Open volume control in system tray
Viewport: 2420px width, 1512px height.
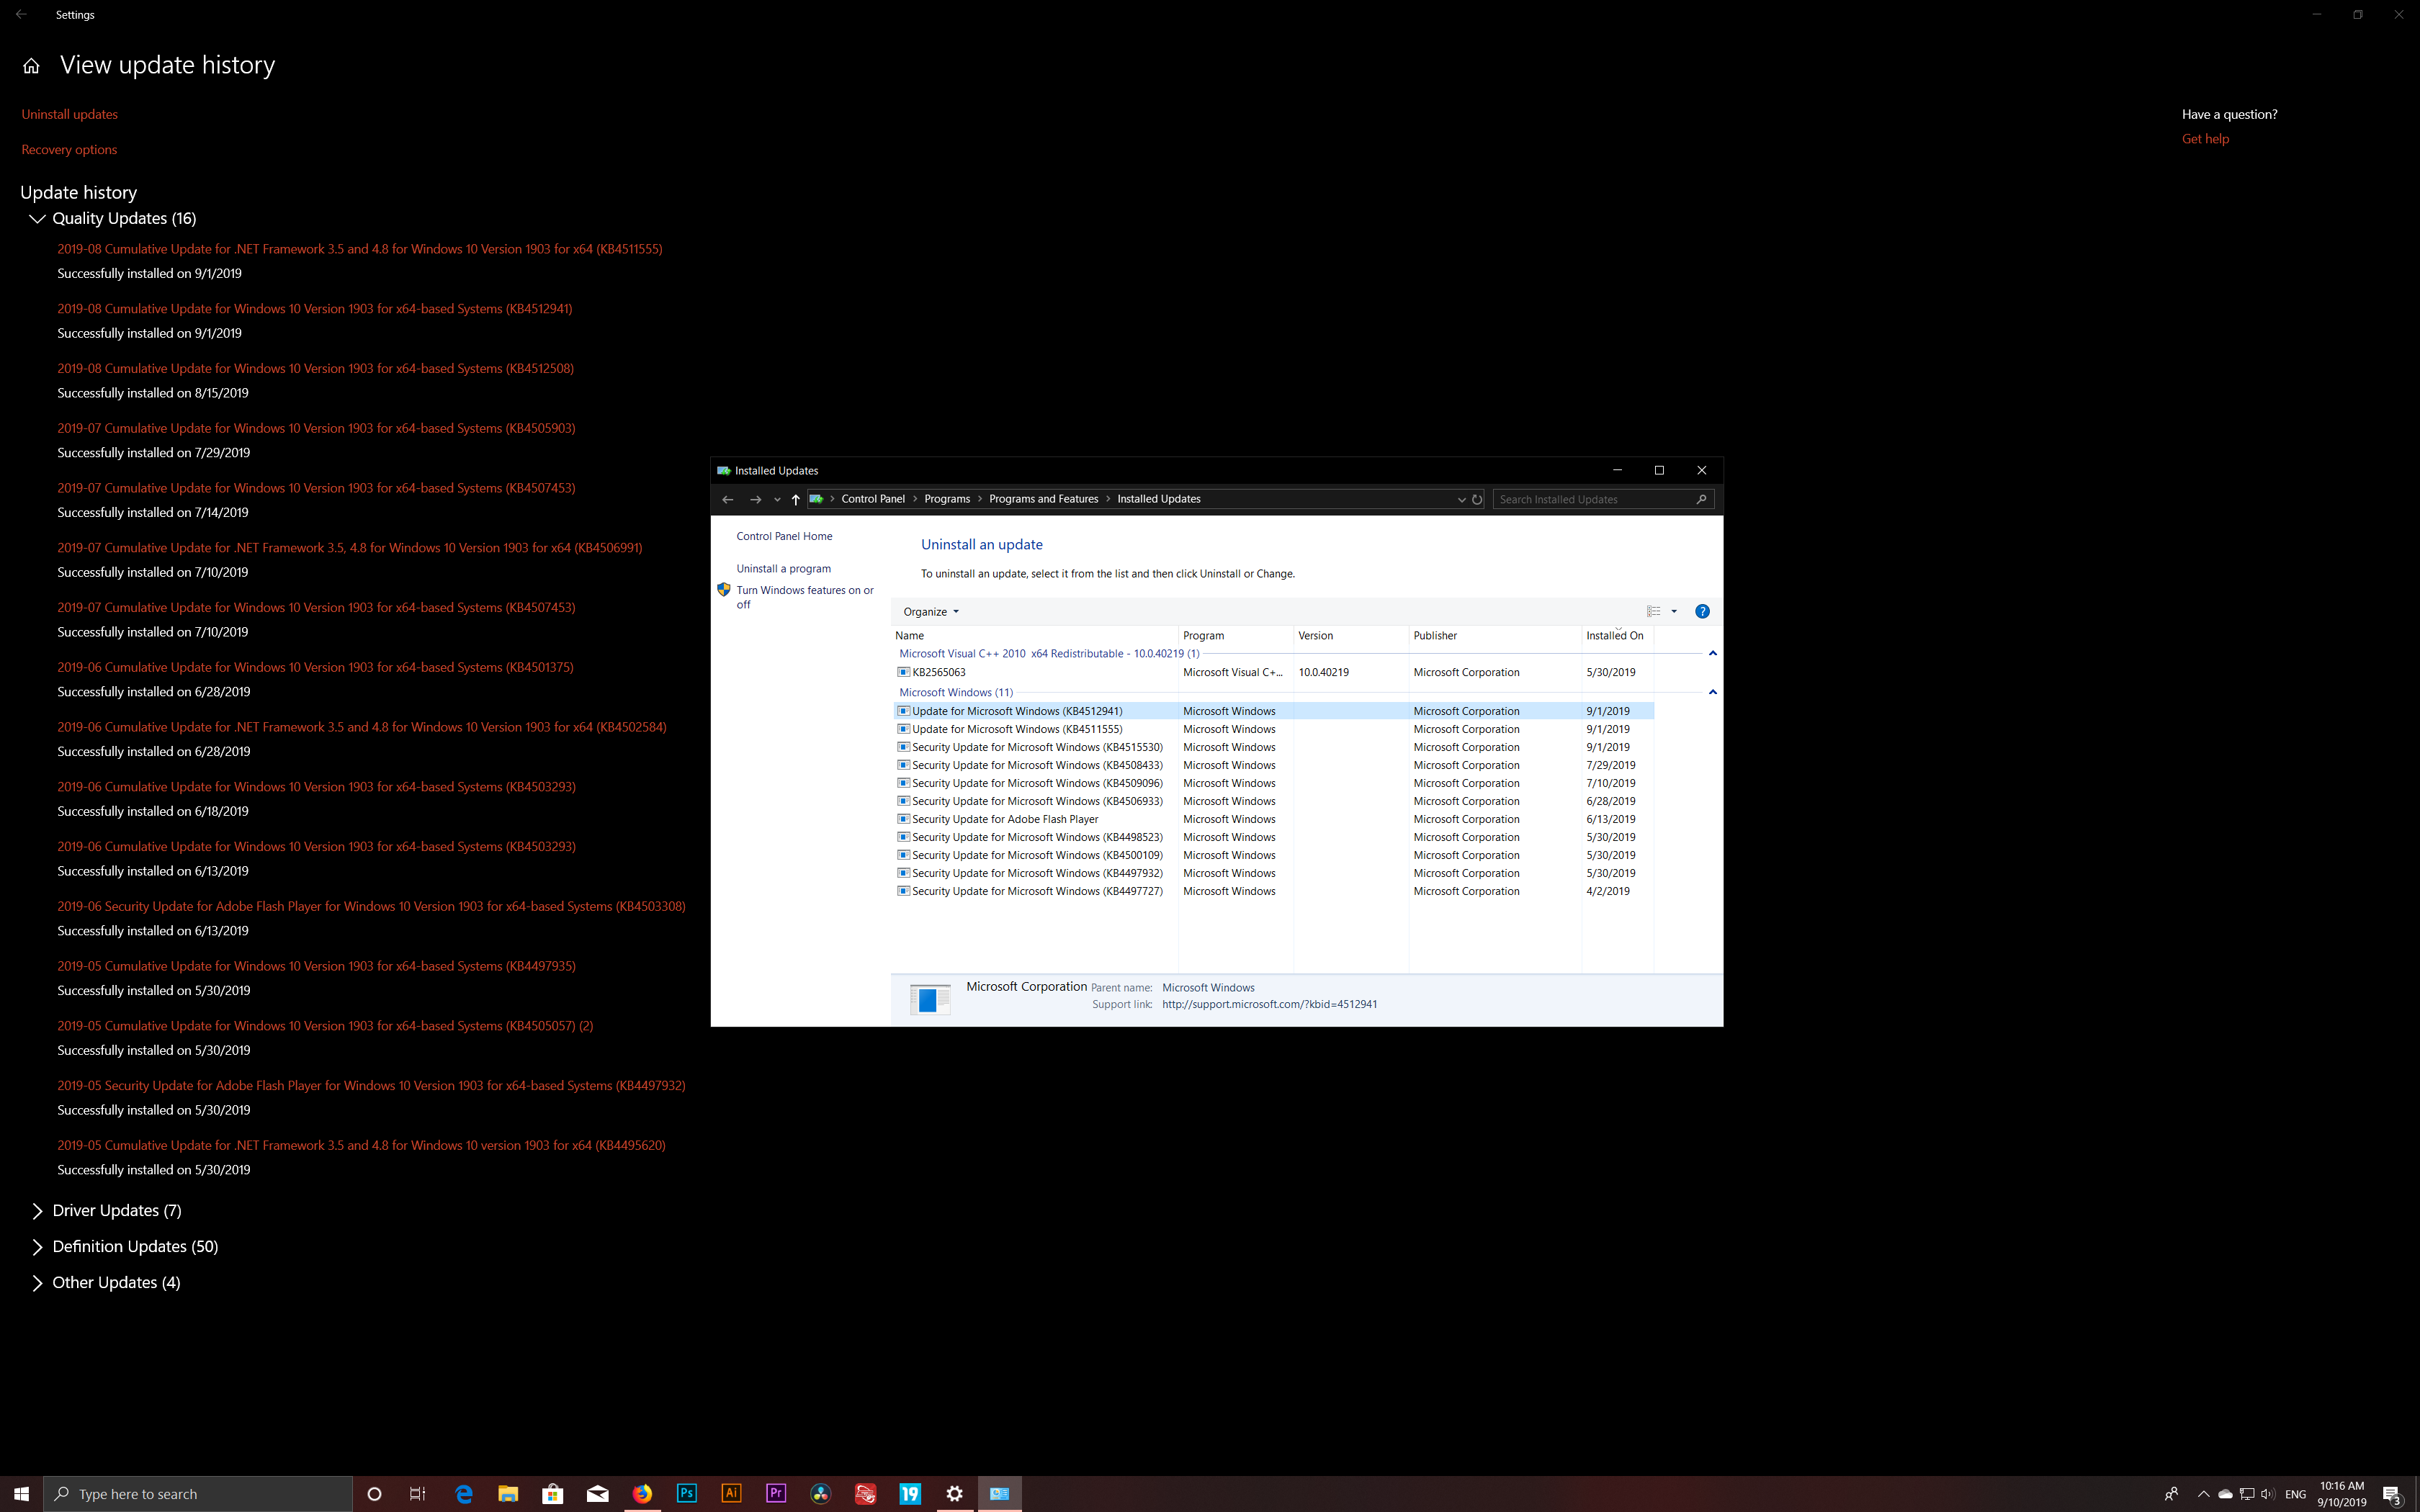pyautogui.click(x=2267, y=1494)
